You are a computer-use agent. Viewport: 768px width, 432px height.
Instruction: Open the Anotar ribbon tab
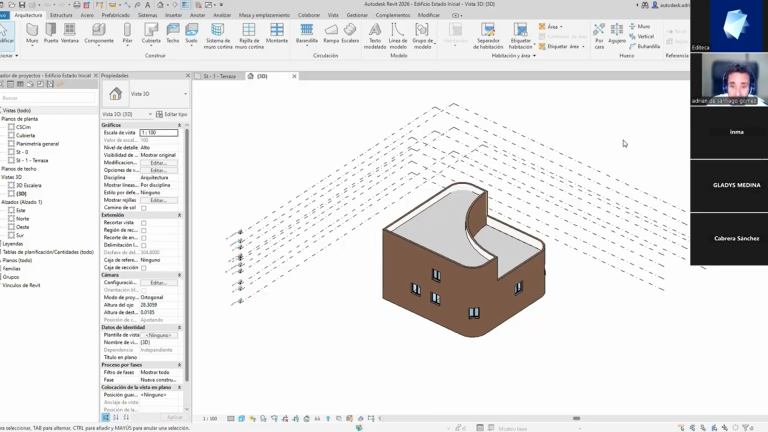point(197,15)
